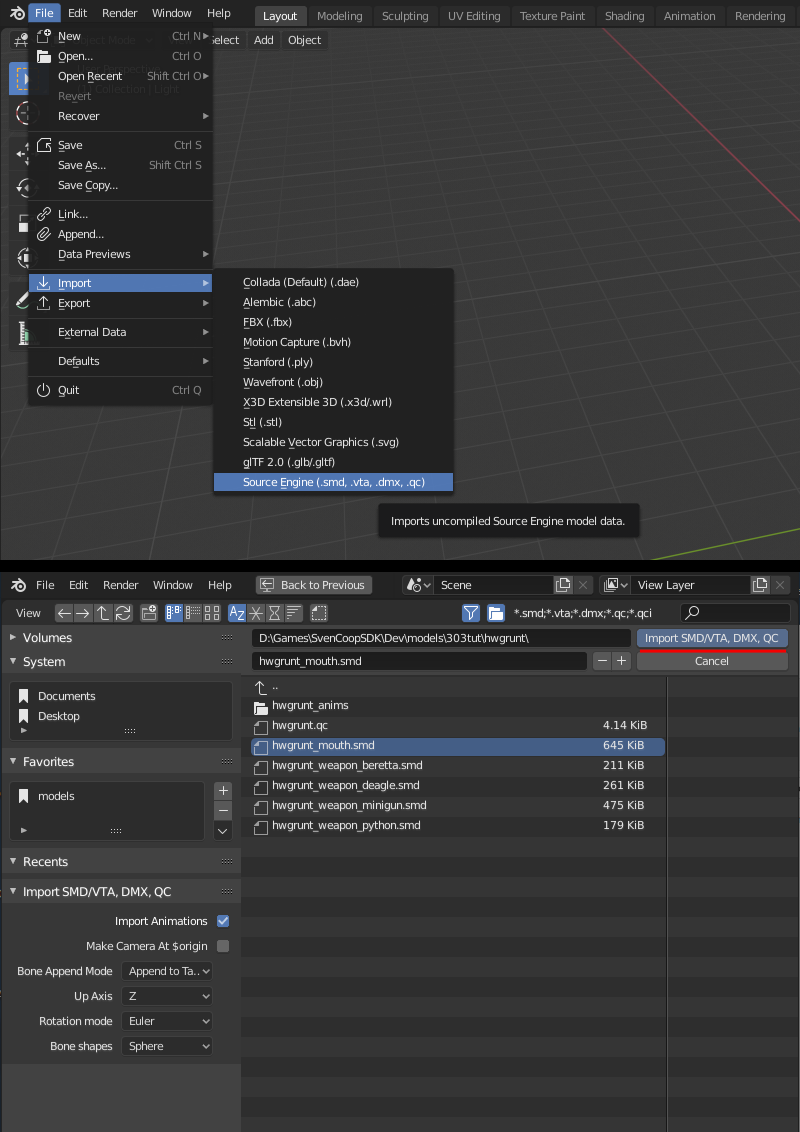The width and height of the screenshot is (800, 1132).
Task: Sort files by extension
Action: 256,613
